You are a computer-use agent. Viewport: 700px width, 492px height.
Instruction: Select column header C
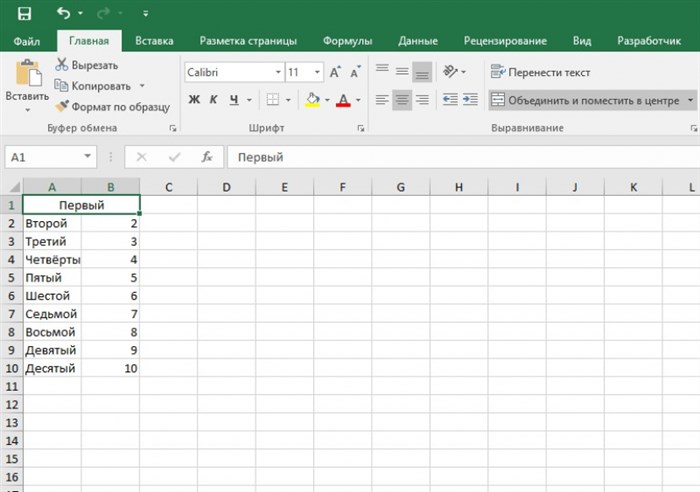168,187
